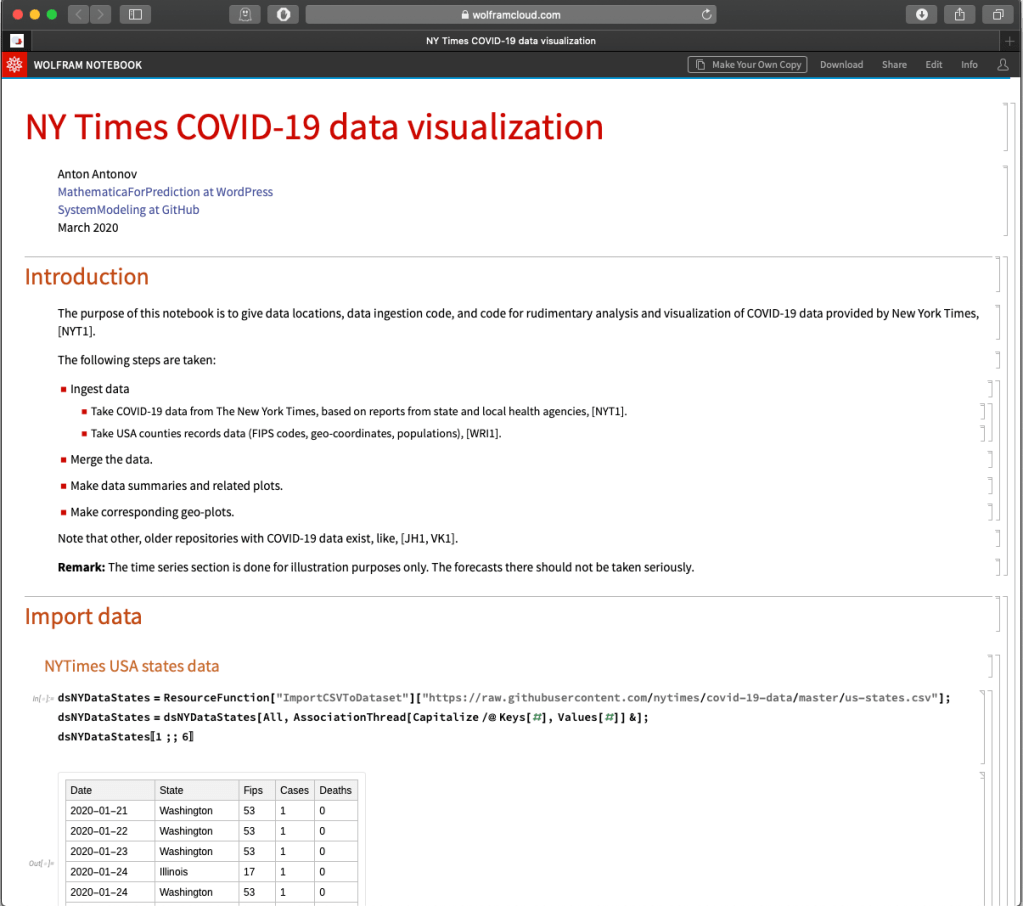Click the 2020-01-21 date cell

pos(110,810)
